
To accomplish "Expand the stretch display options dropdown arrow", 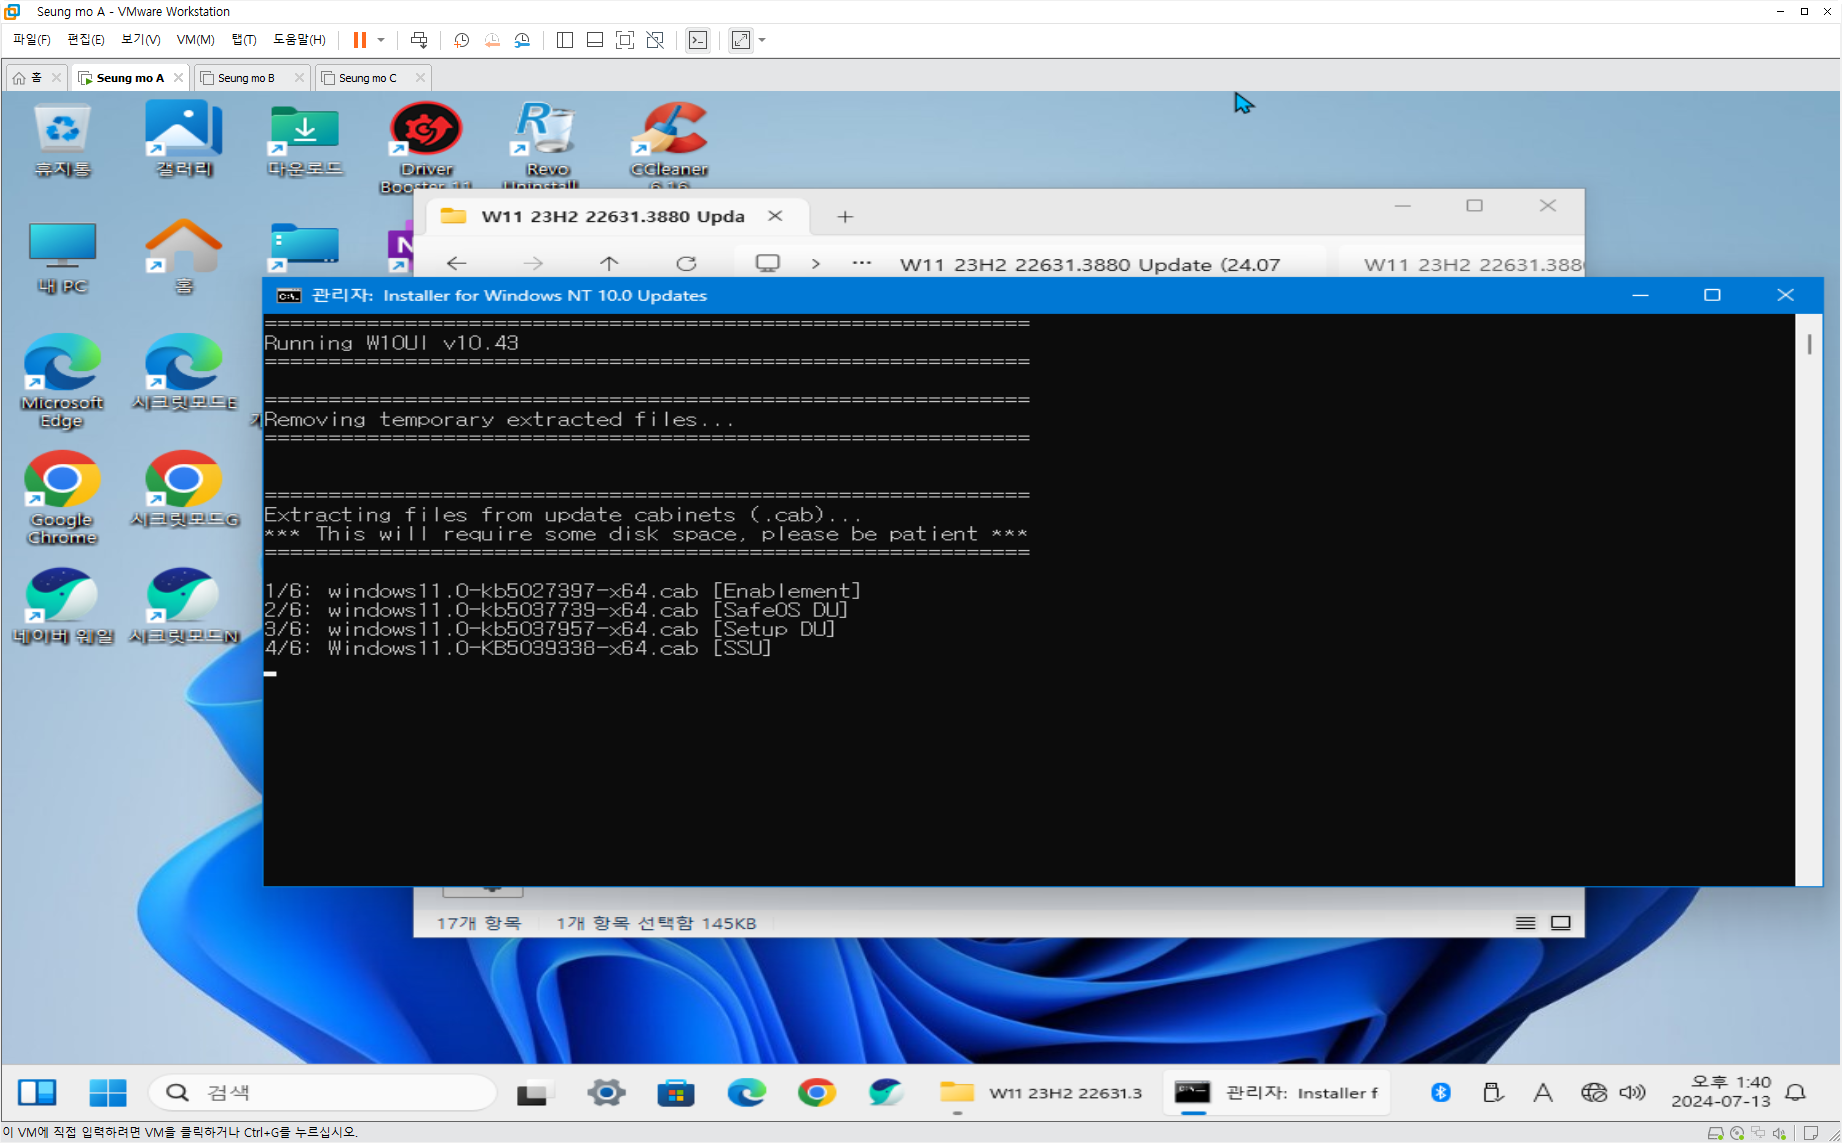I will [x=762, y=40].
